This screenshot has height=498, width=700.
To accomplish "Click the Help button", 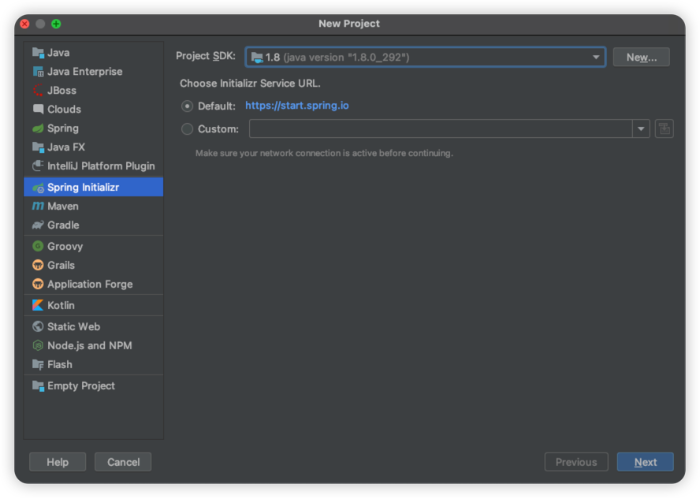I will coord(58,462).
